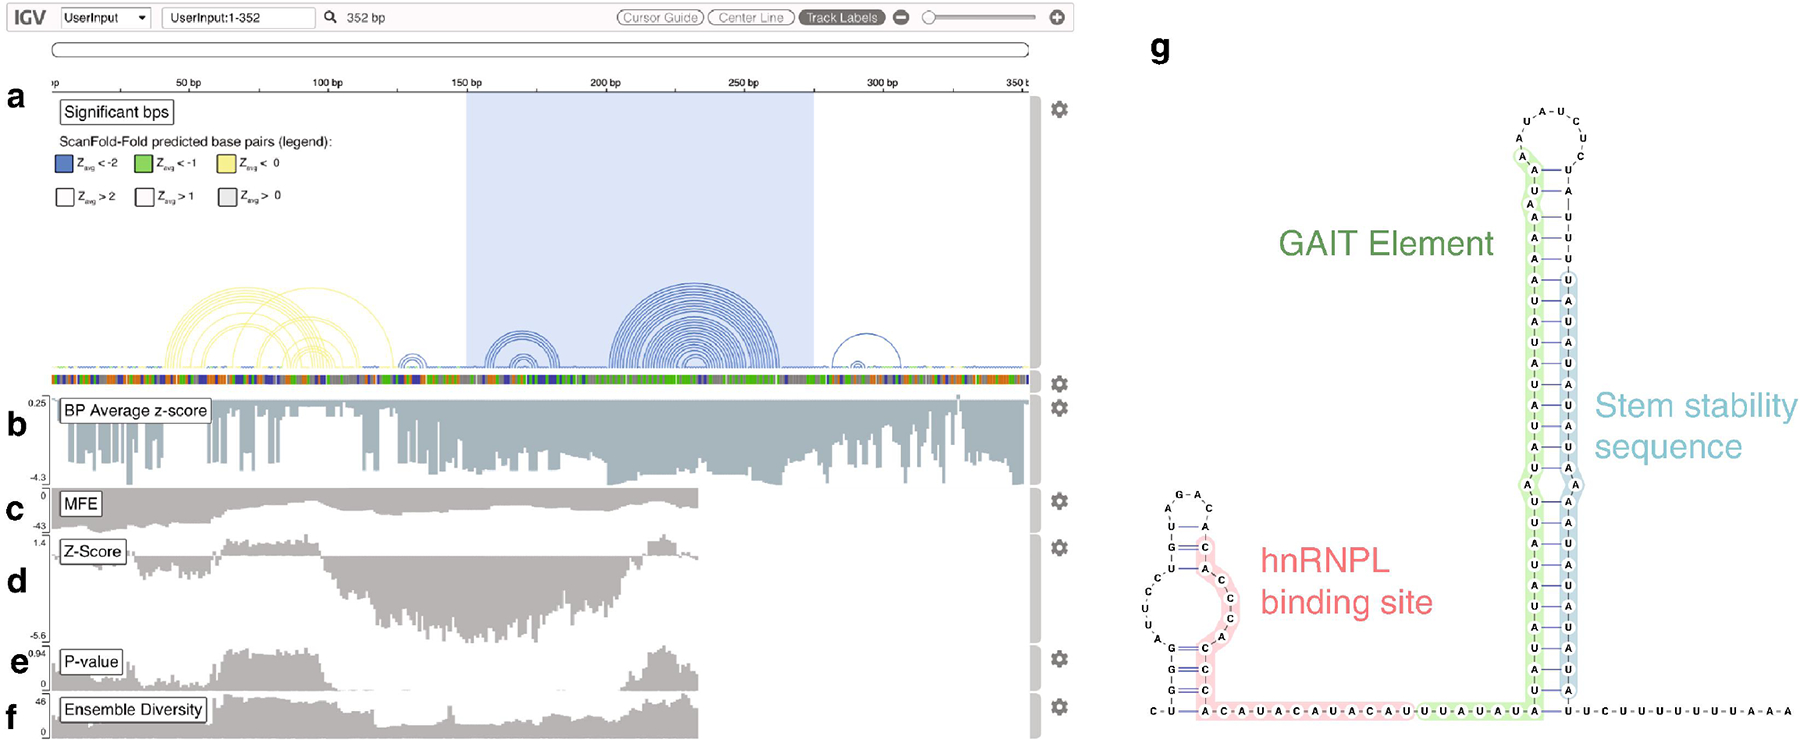This screenshot has width=1800, height=740.
Task: Click the ScanFold-Fold legend caption text
Action: (195, 141)
